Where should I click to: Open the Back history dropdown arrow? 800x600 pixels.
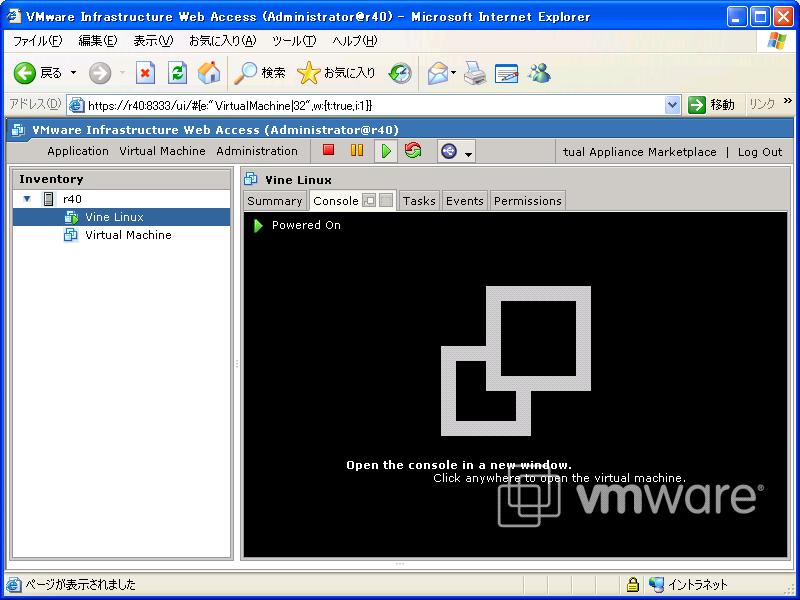pos(73,73)
